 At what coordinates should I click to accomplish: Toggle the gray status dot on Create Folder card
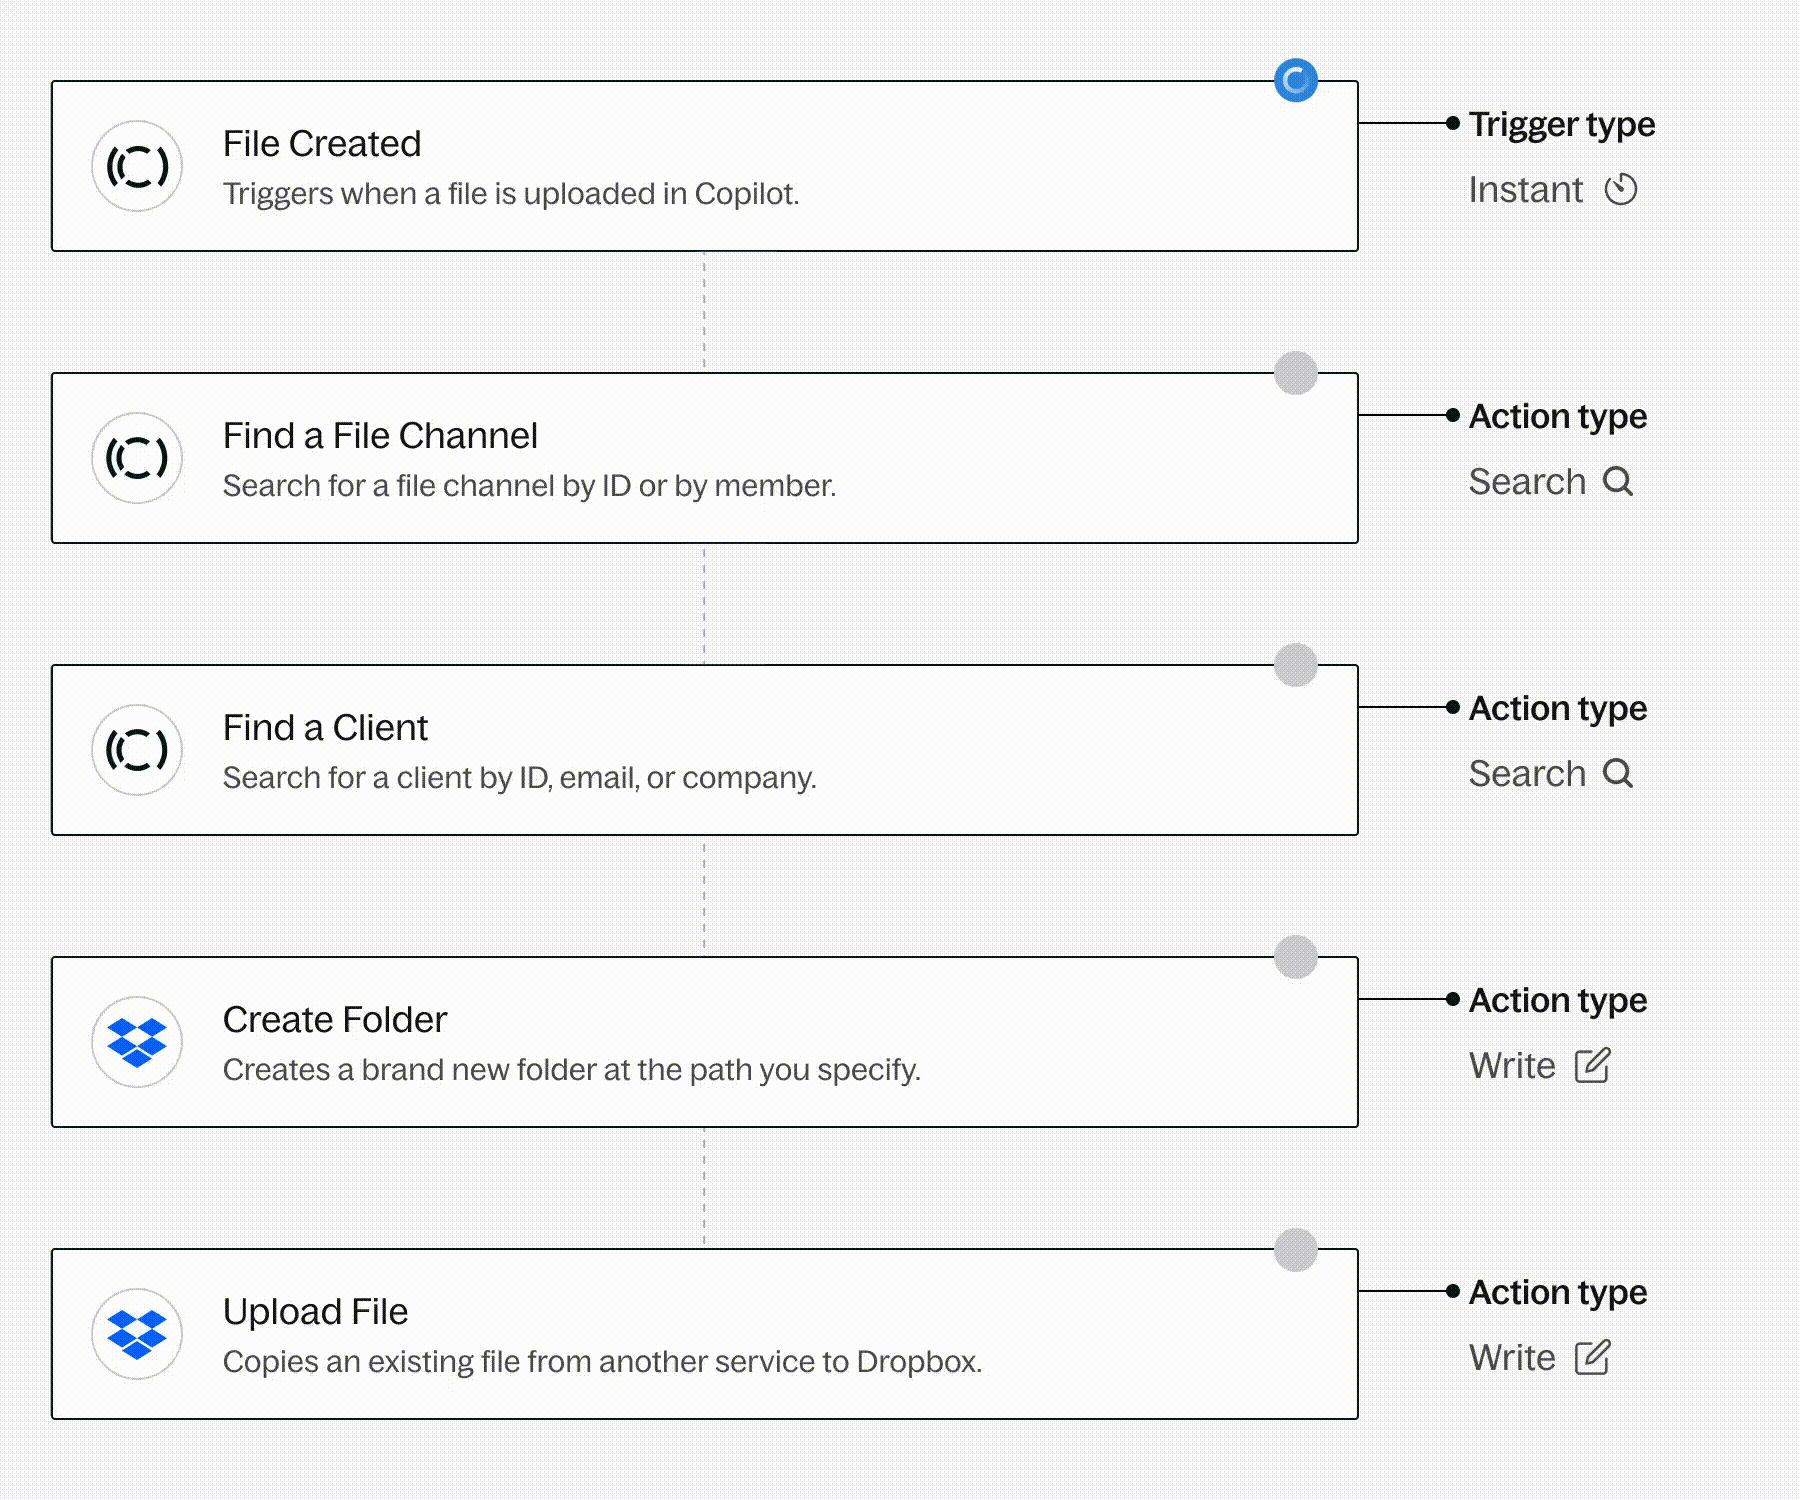point(1296,957)
